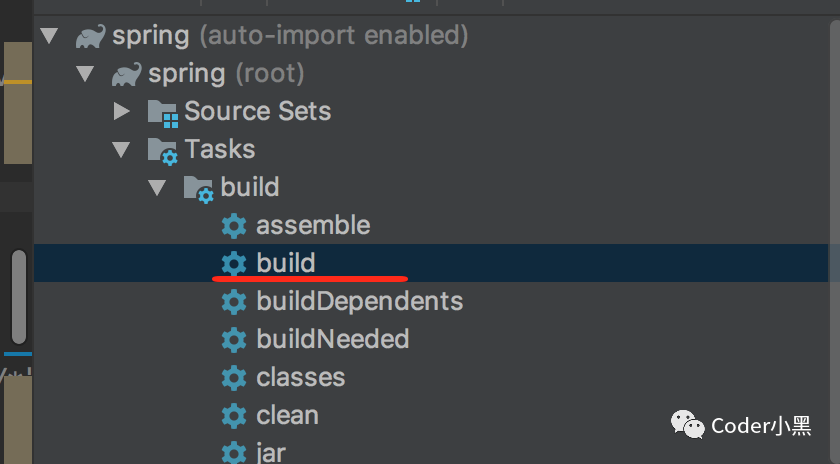The width and height of the screenshot is (840, 464).
Task: Click the vertical scrollbar thumb on left edge
Action: click(x=18, y=297)
